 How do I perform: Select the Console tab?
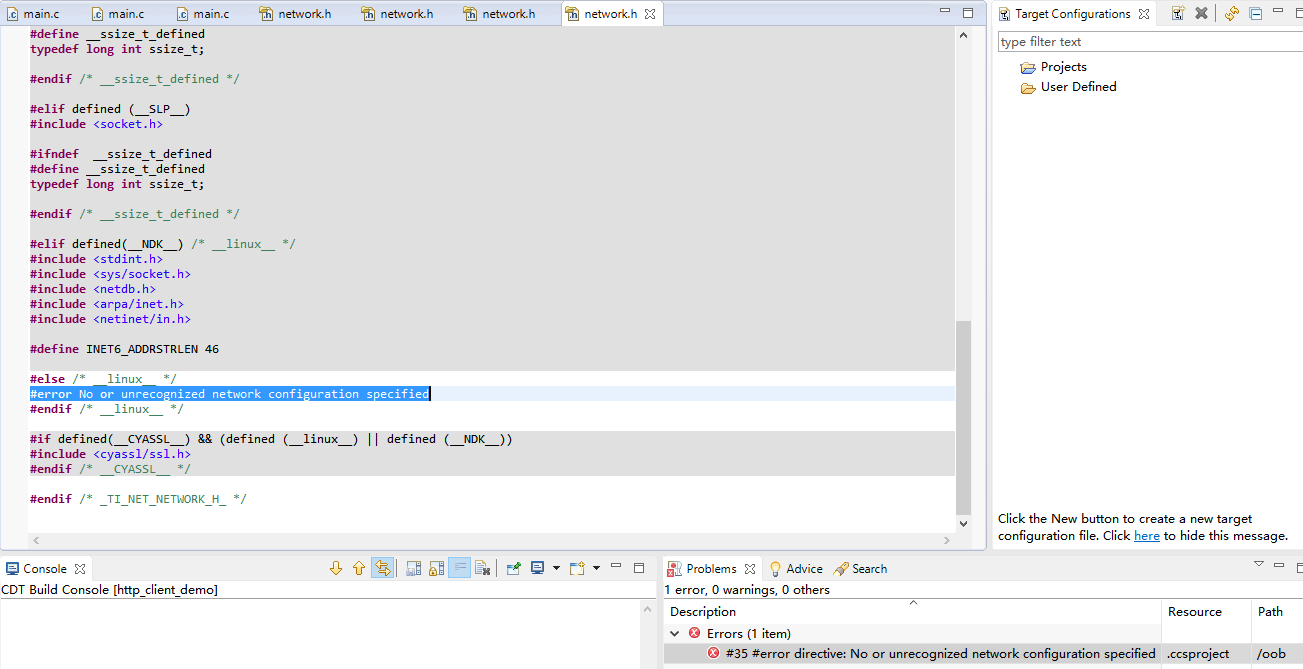coord(37,569)
